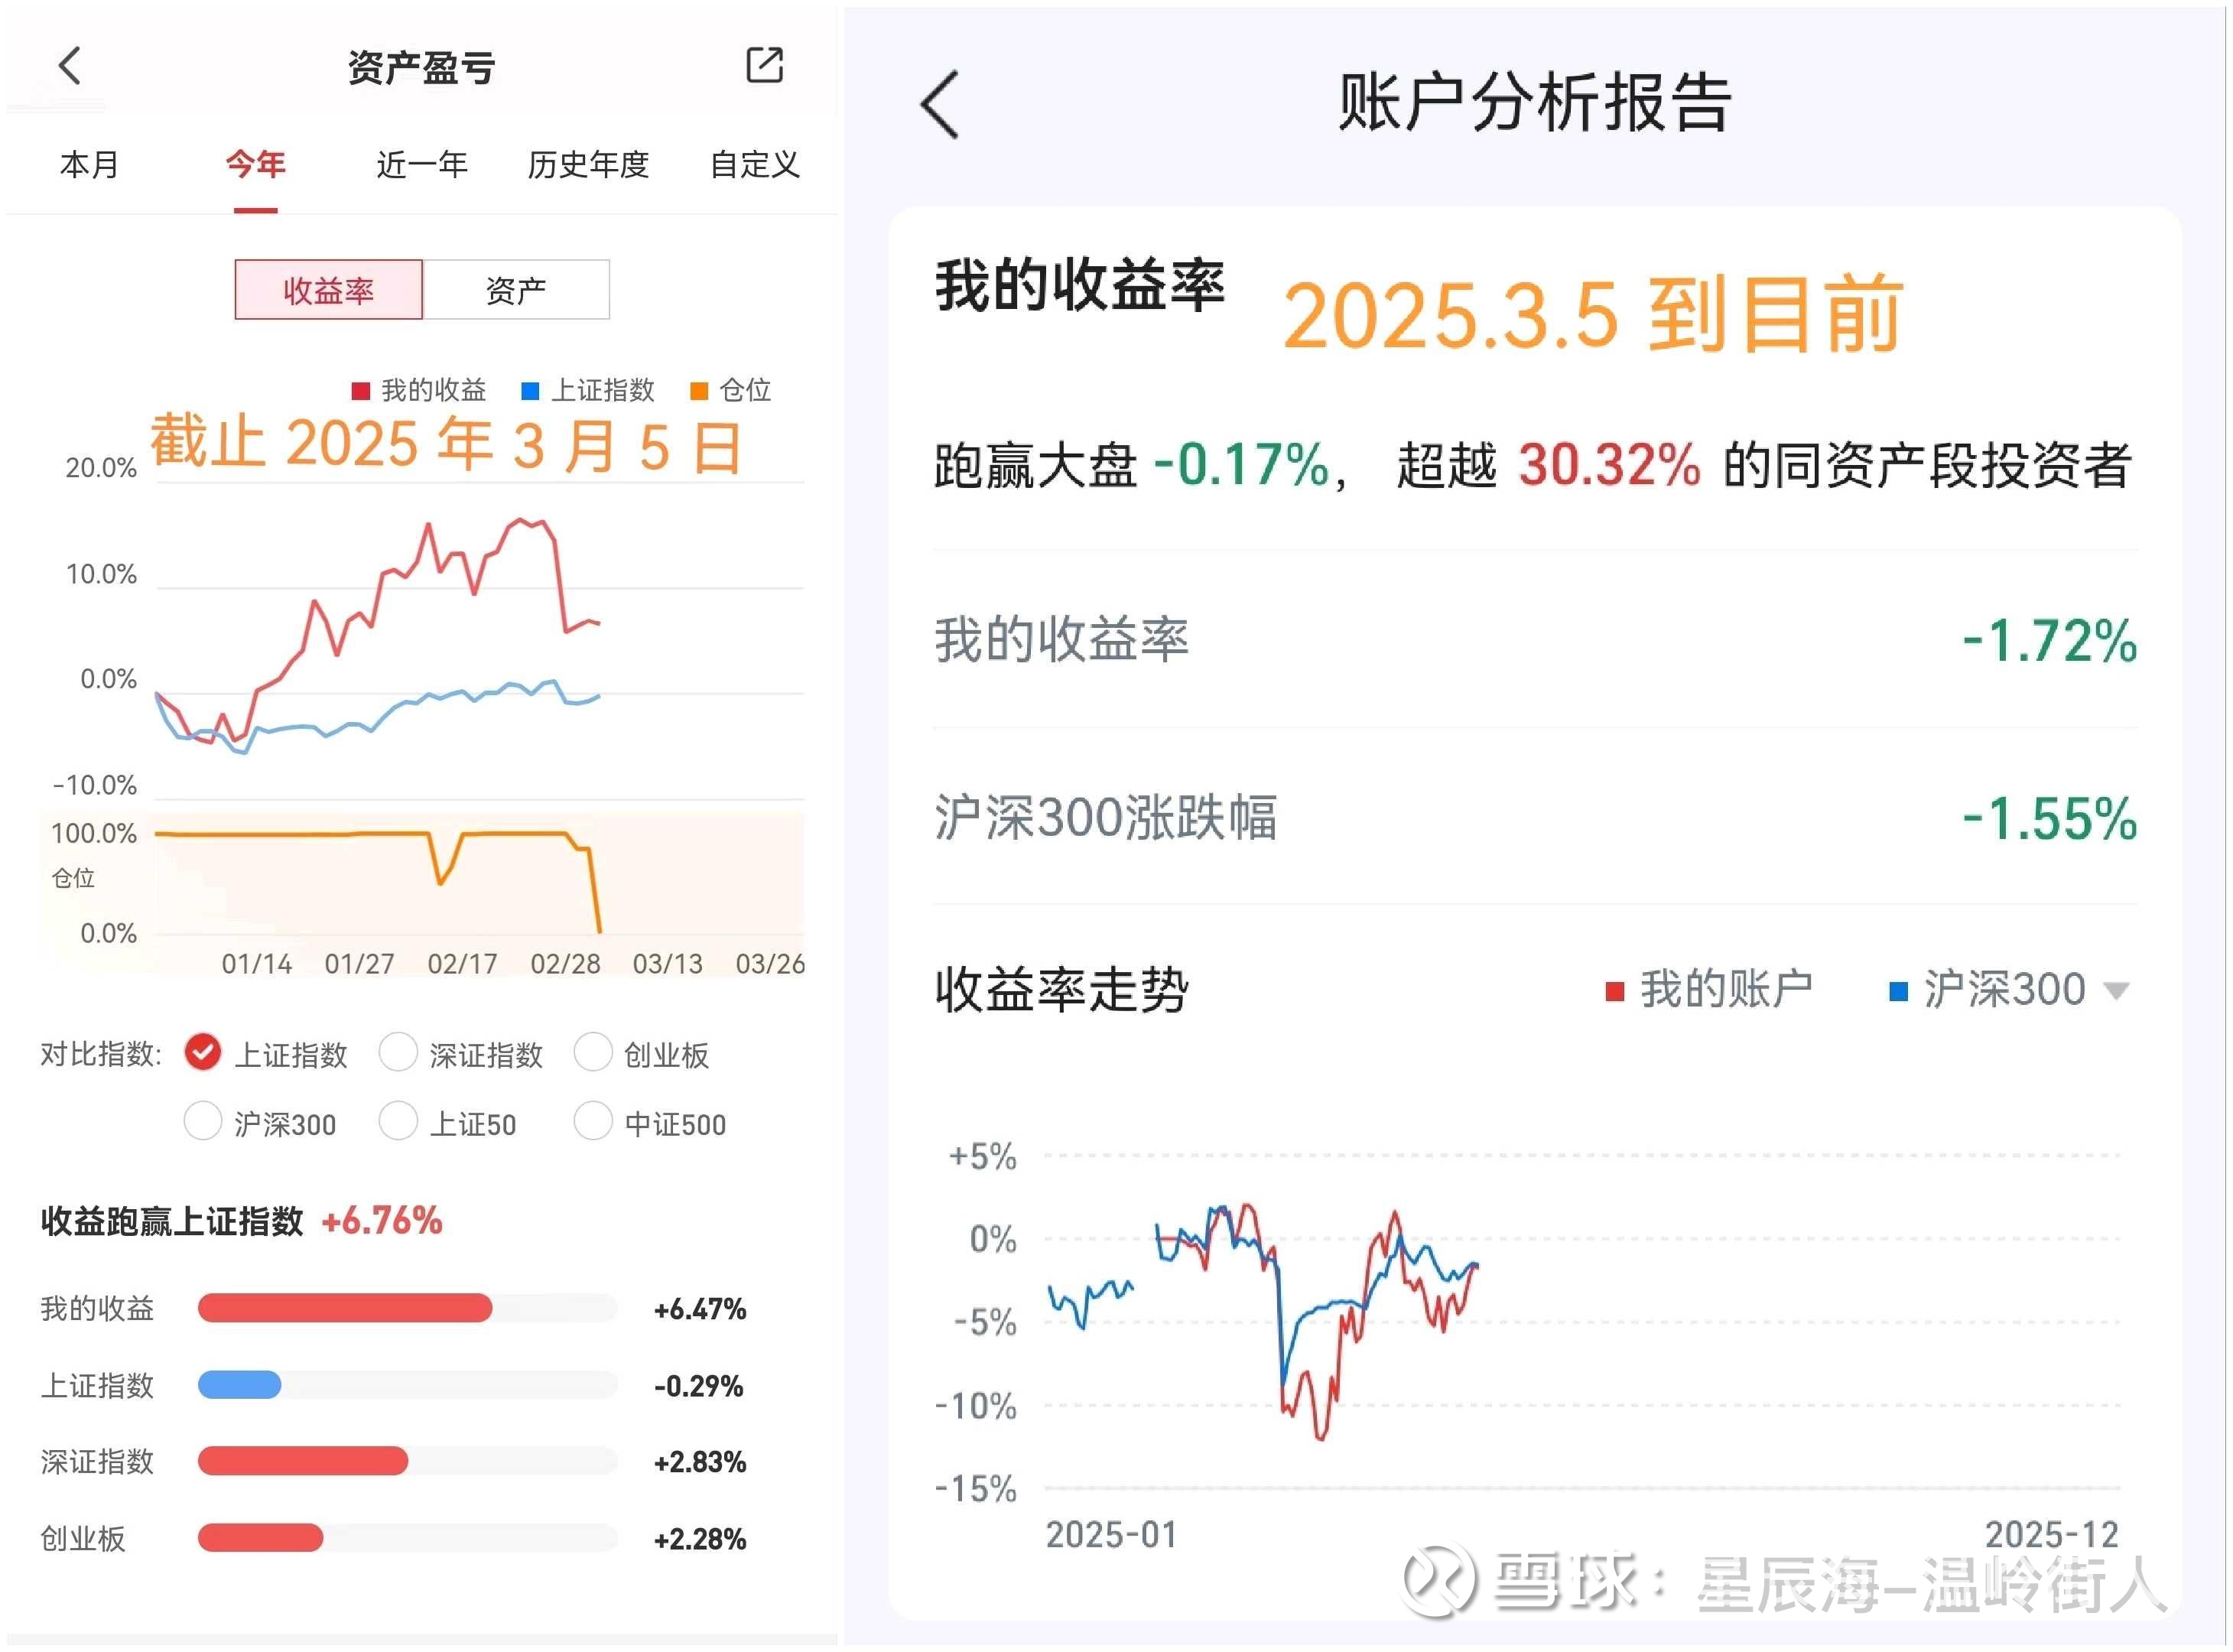Open the 历史年度 tab
The width and height of the screenshot is (2233, 1652).
tap(588, 165)
